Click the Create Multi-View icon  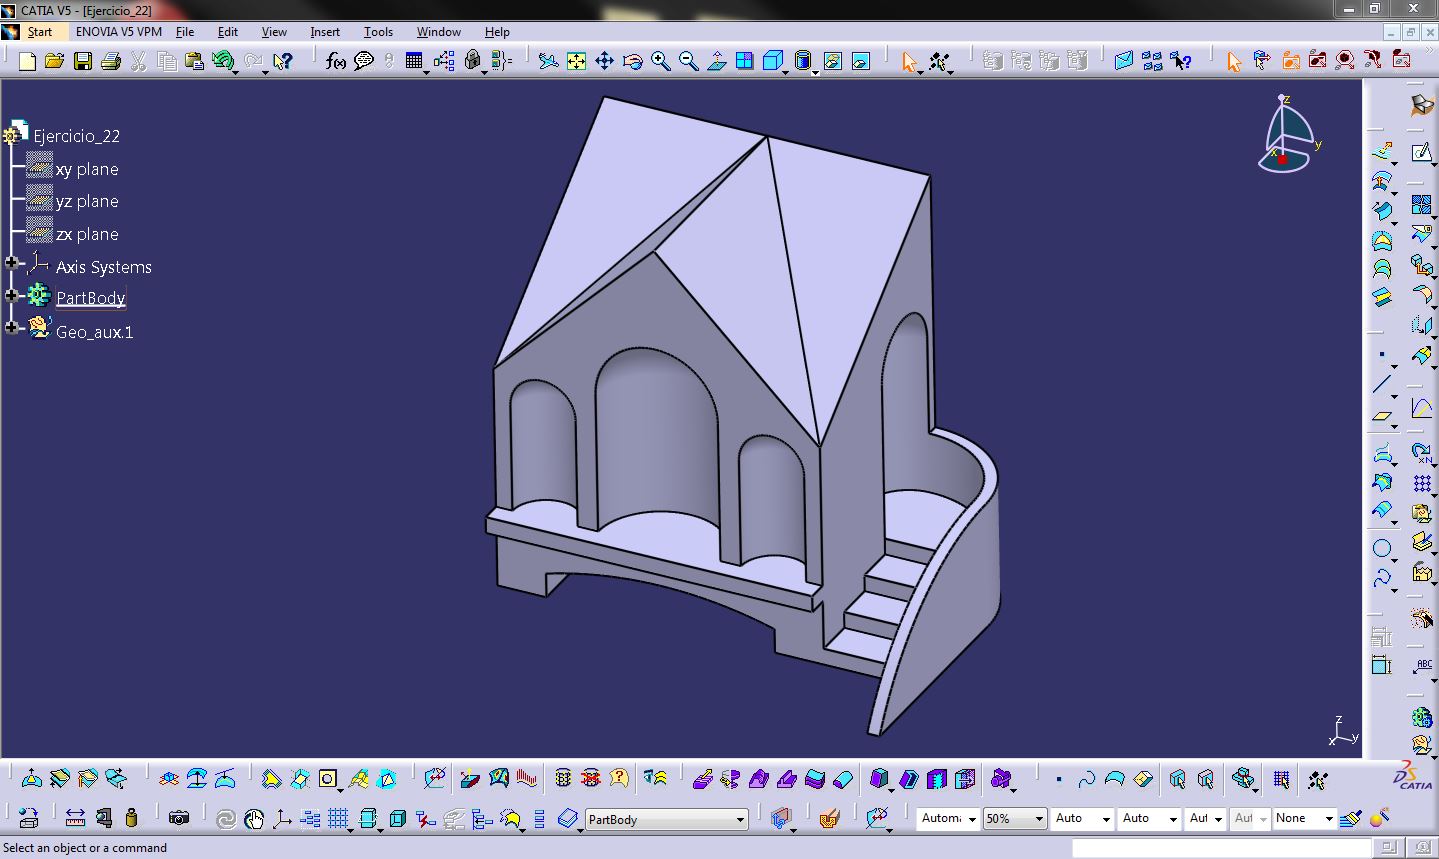[x=744, y=62]
